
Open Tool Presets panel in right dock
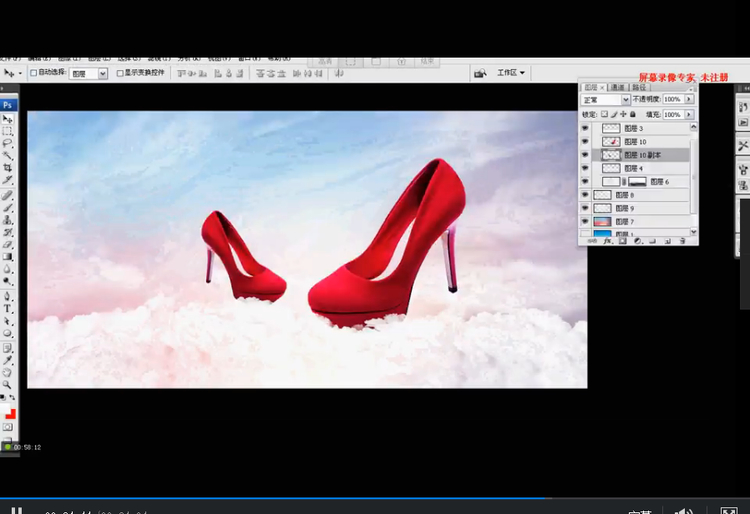click(743, 146)
